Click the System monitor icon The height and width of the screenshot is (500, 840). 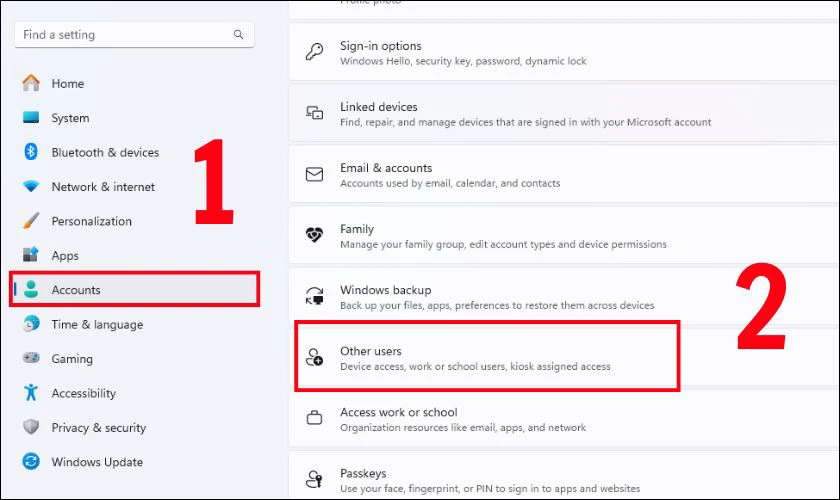(31, 117)
